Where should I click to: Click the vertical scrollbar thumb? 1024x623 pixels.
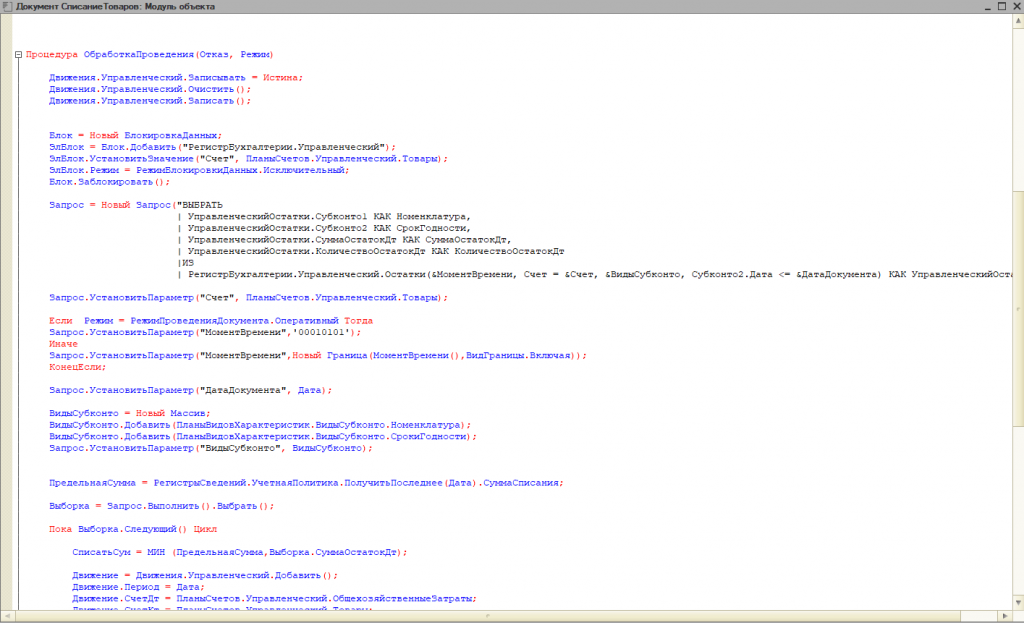[1018, 310]
